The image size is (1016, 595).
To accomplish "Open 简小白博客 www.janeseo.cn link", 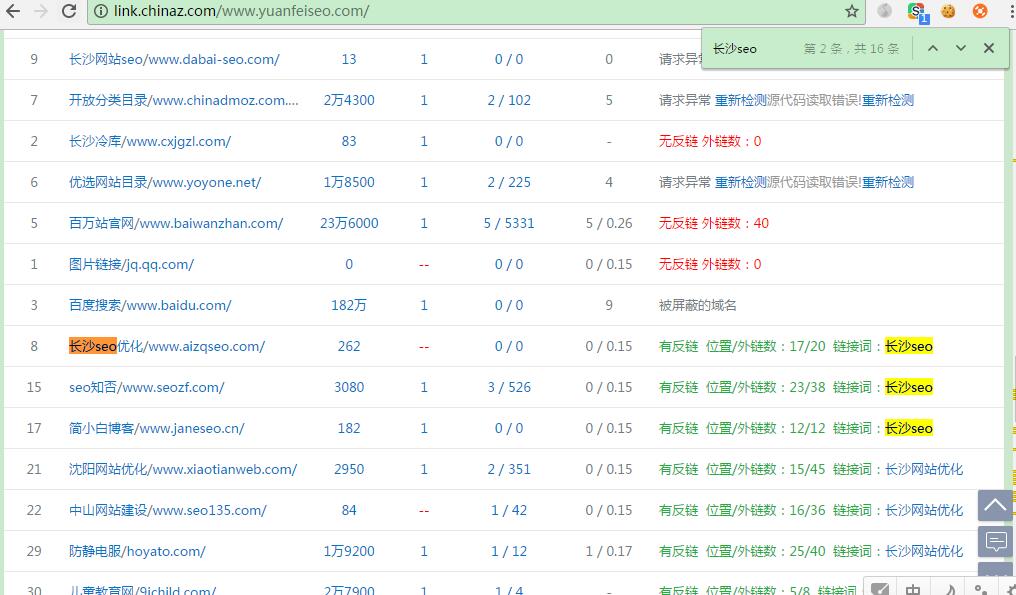I will (x=156, y=428).
